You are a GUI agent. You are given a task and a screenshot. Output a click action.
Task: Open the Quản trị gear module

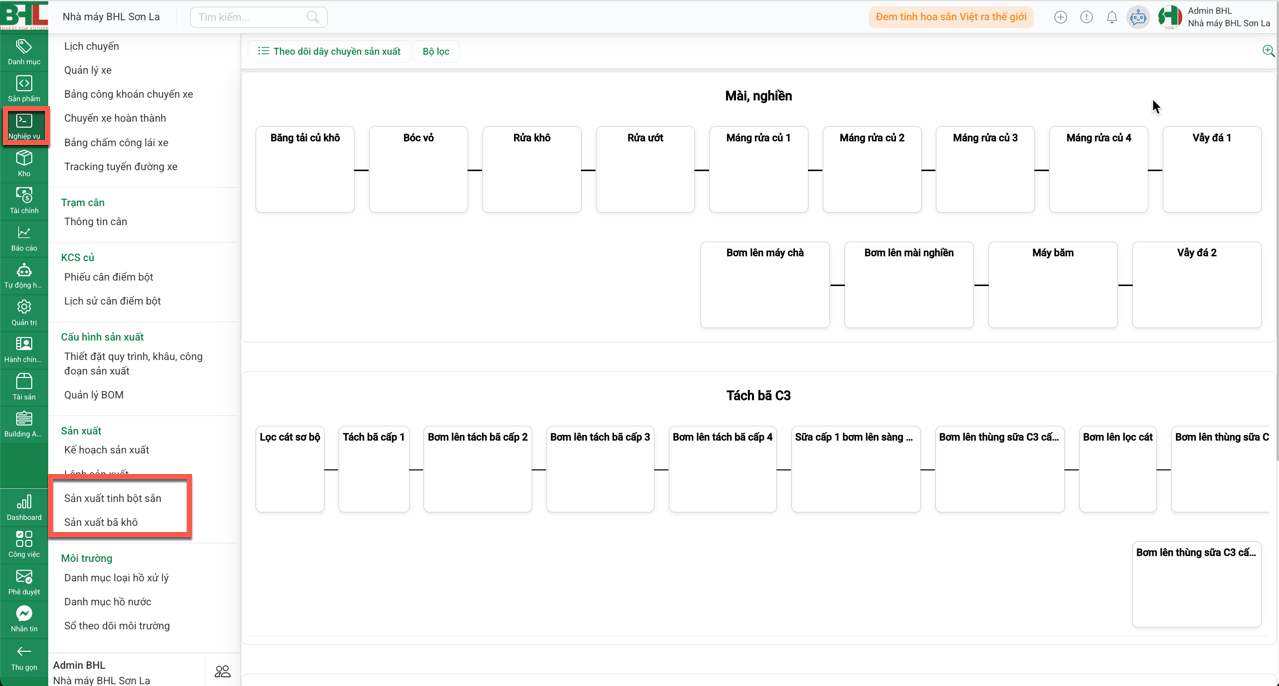24,312
